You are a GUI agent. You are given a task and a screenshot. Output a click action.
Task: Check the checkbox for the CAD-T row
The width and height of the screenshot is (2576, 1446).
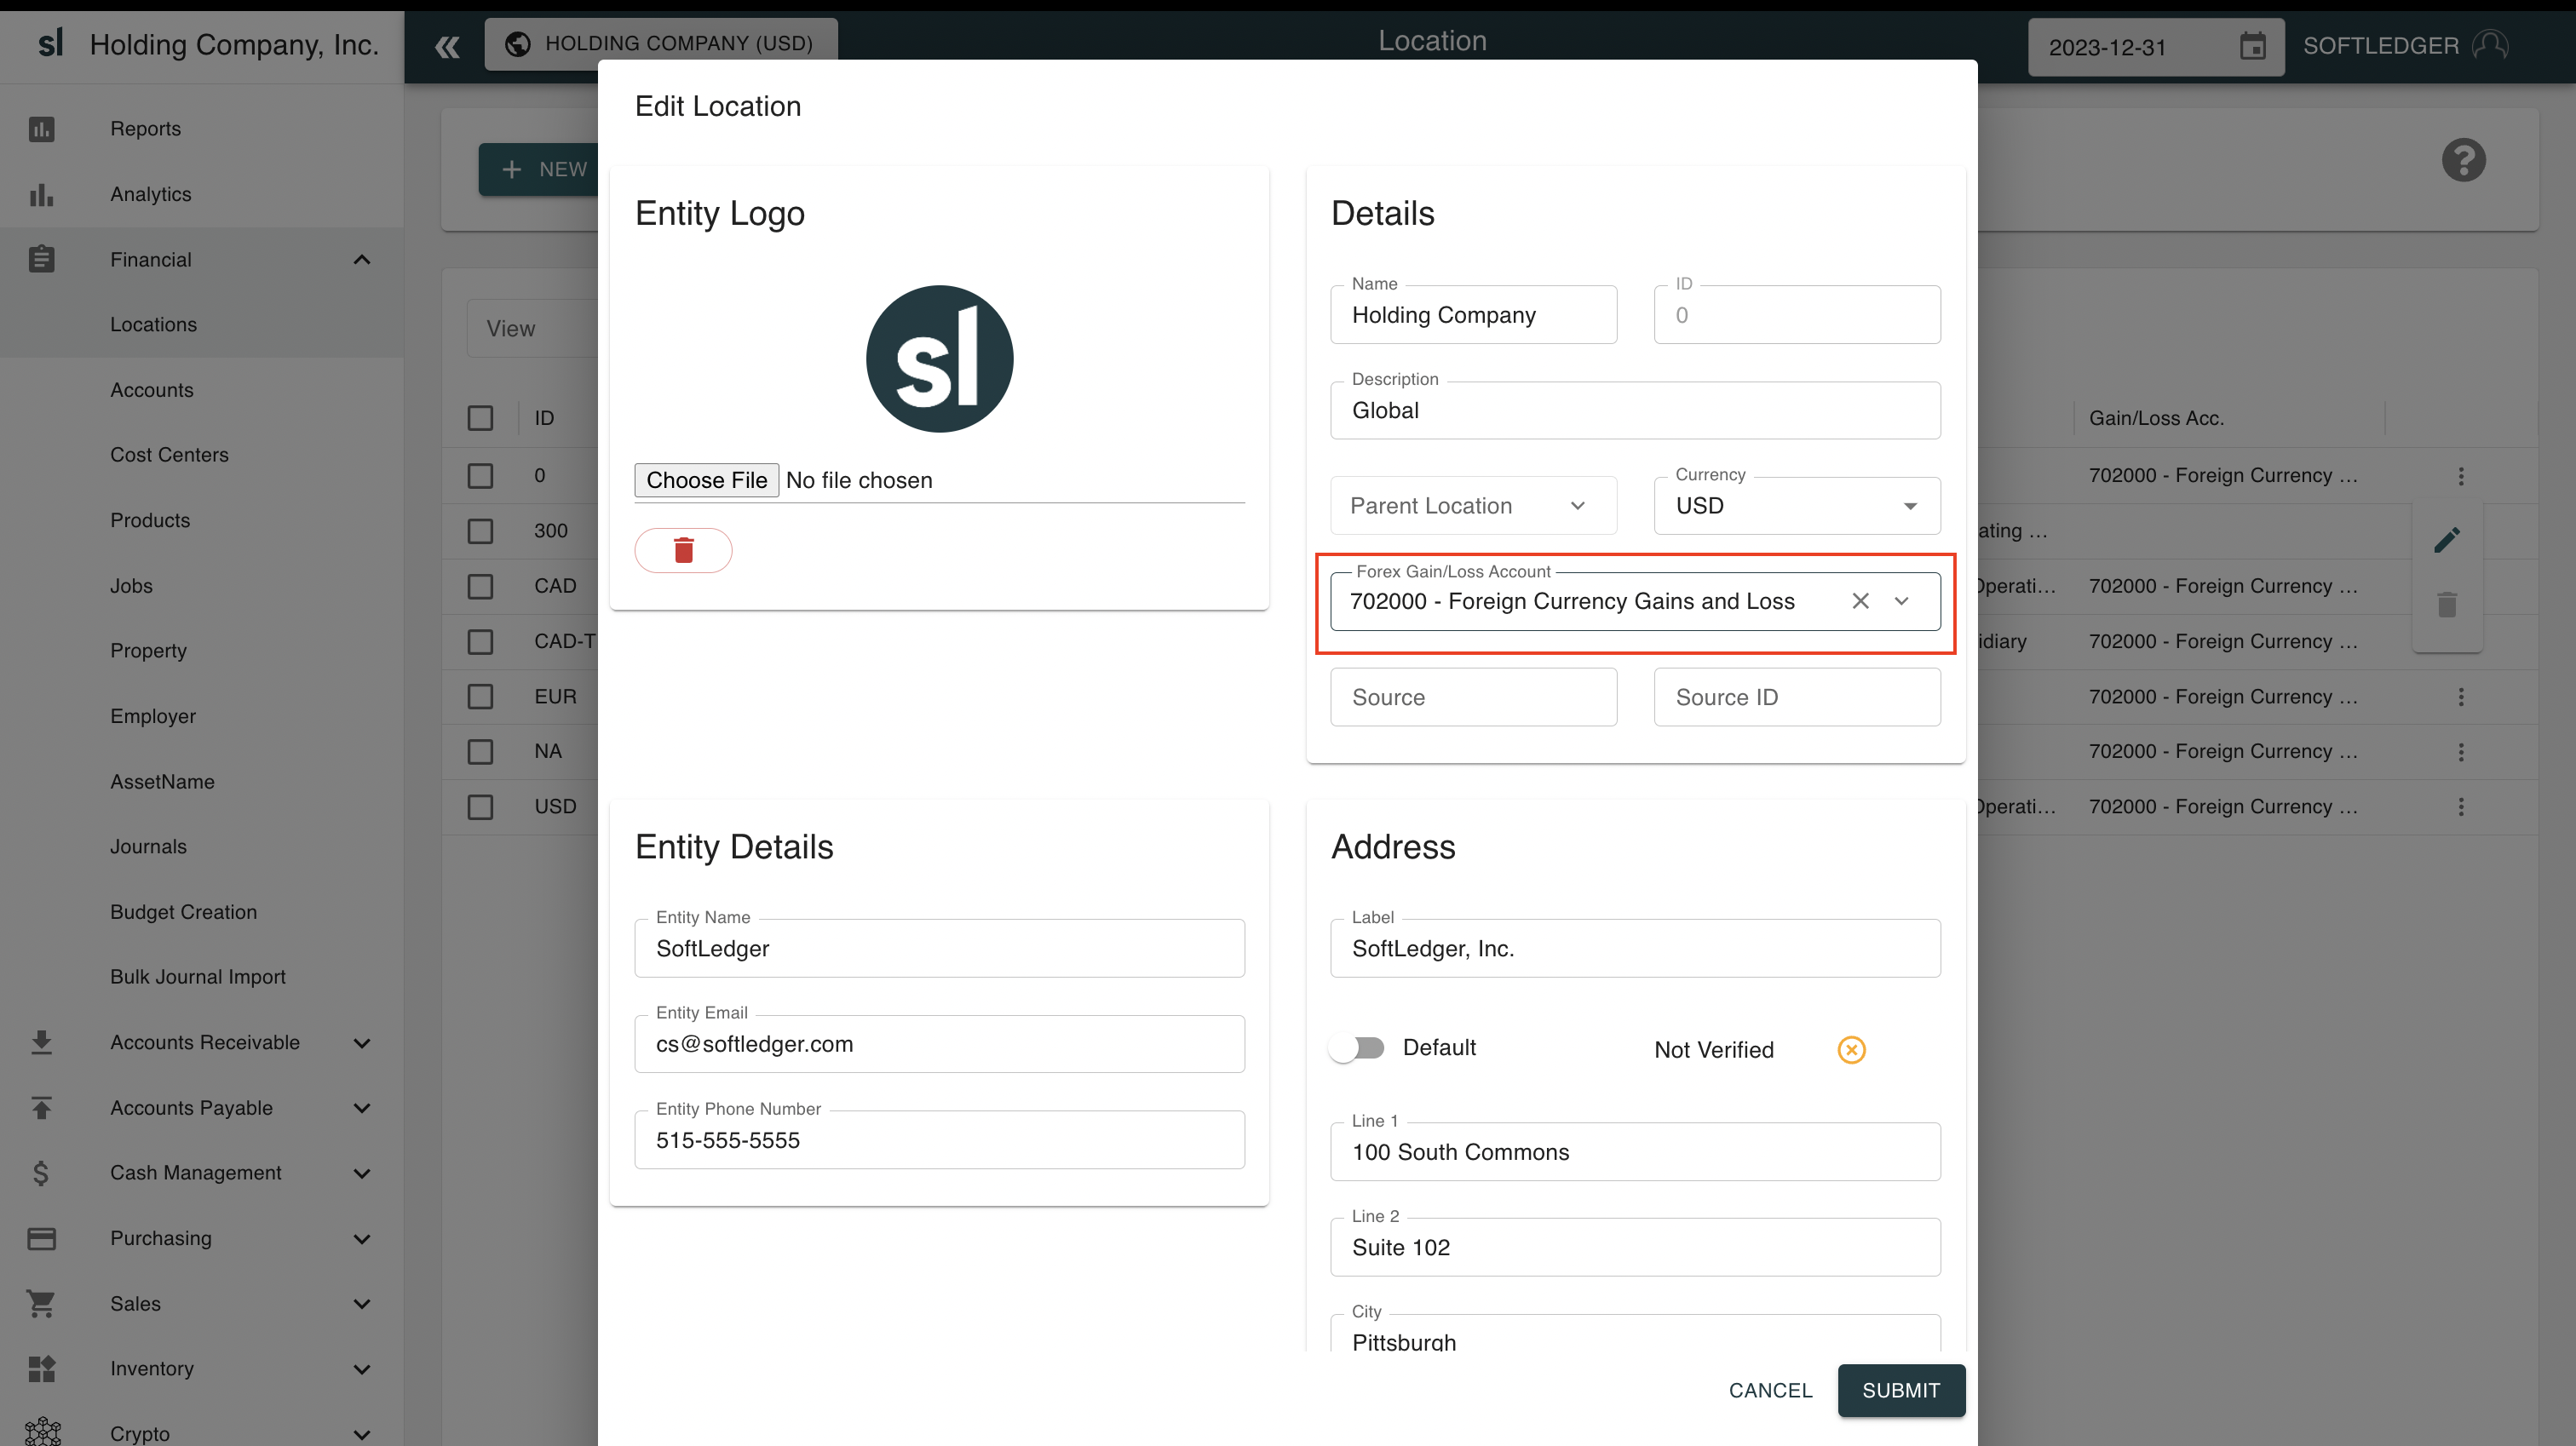point(480,641)
